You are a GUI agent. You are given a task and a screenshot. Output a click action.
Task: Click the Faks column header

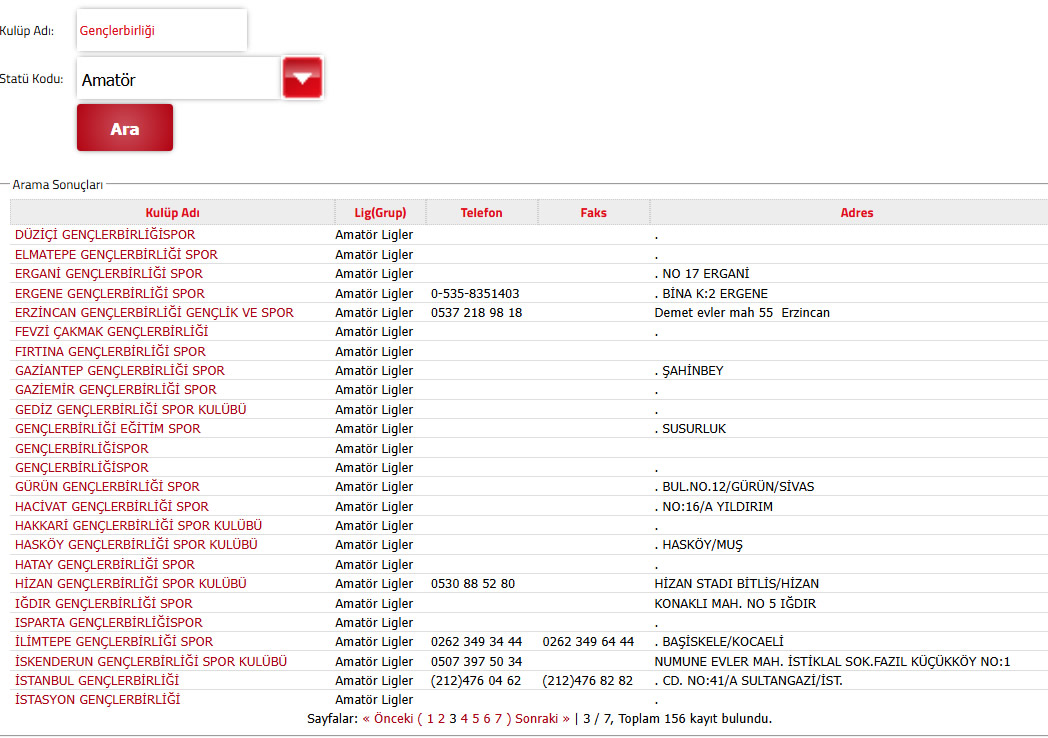click(594, 213)
